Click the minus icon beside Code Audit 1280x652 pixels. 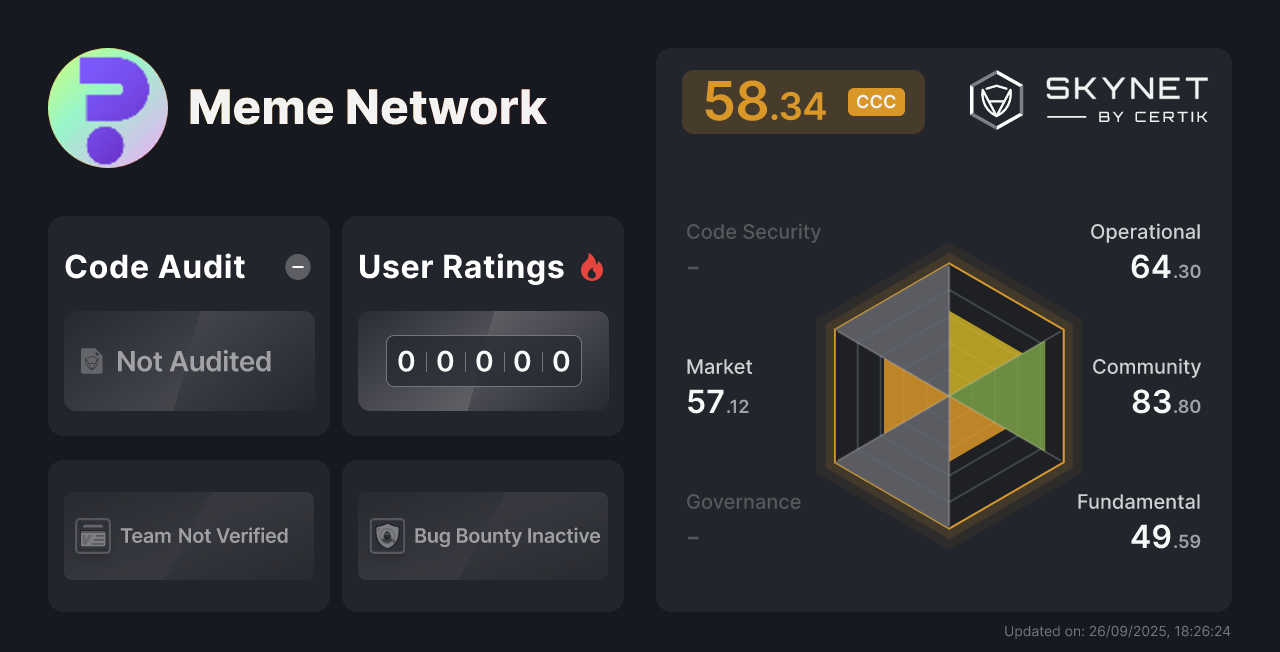[298, 267]
